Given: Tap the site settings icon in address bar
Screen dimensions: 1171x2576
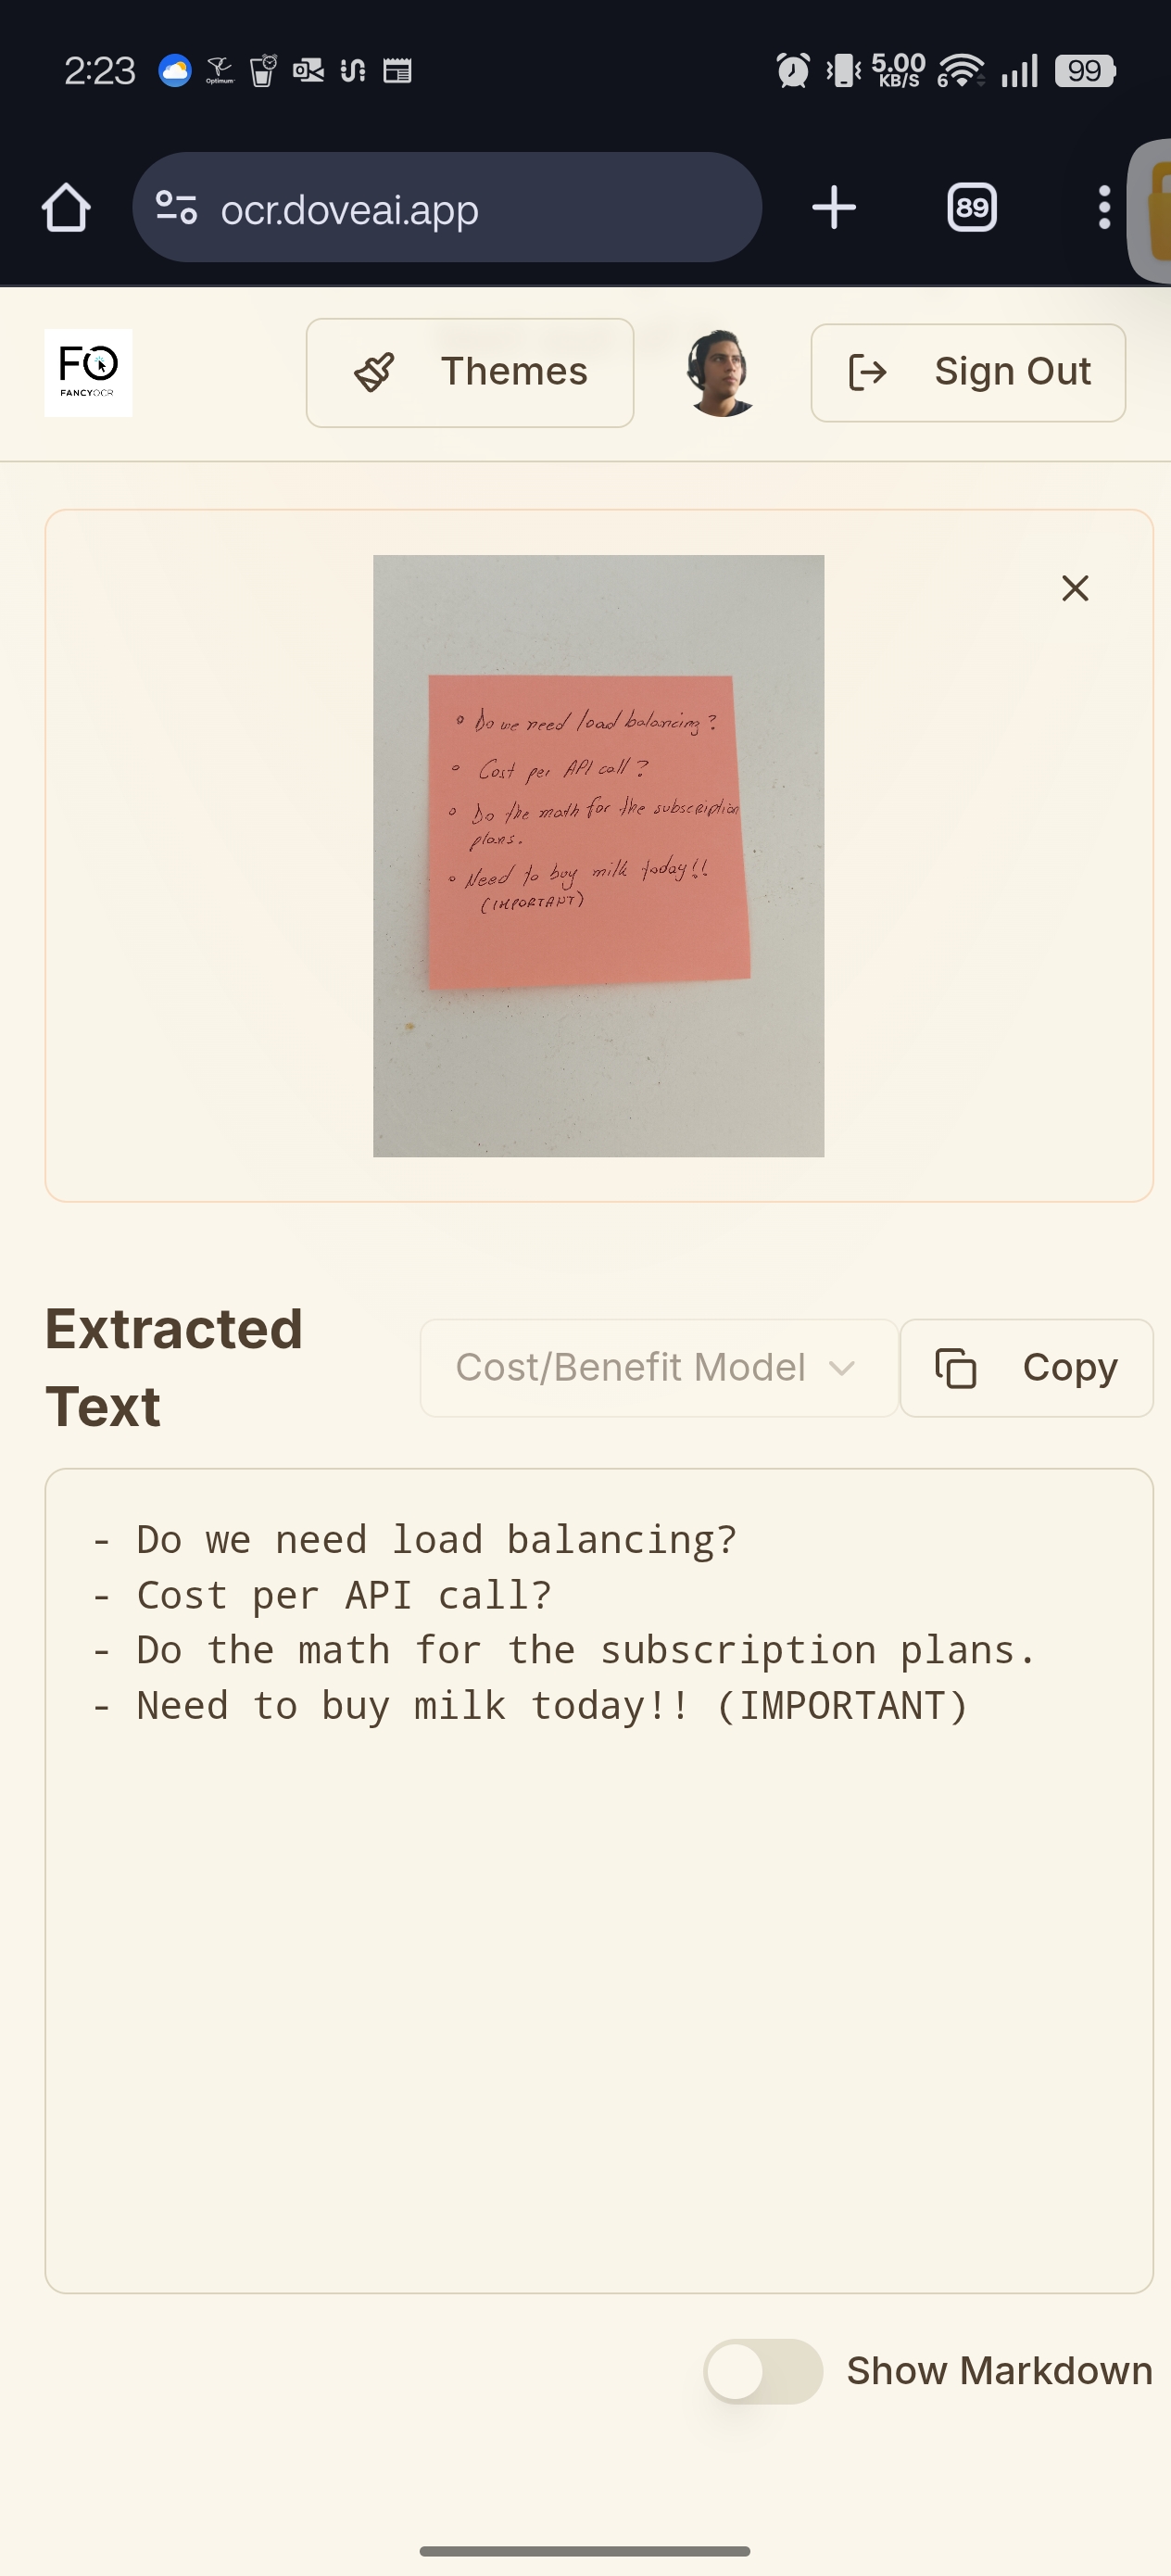Looking at the screenshot, I should [x=176, y=208].
